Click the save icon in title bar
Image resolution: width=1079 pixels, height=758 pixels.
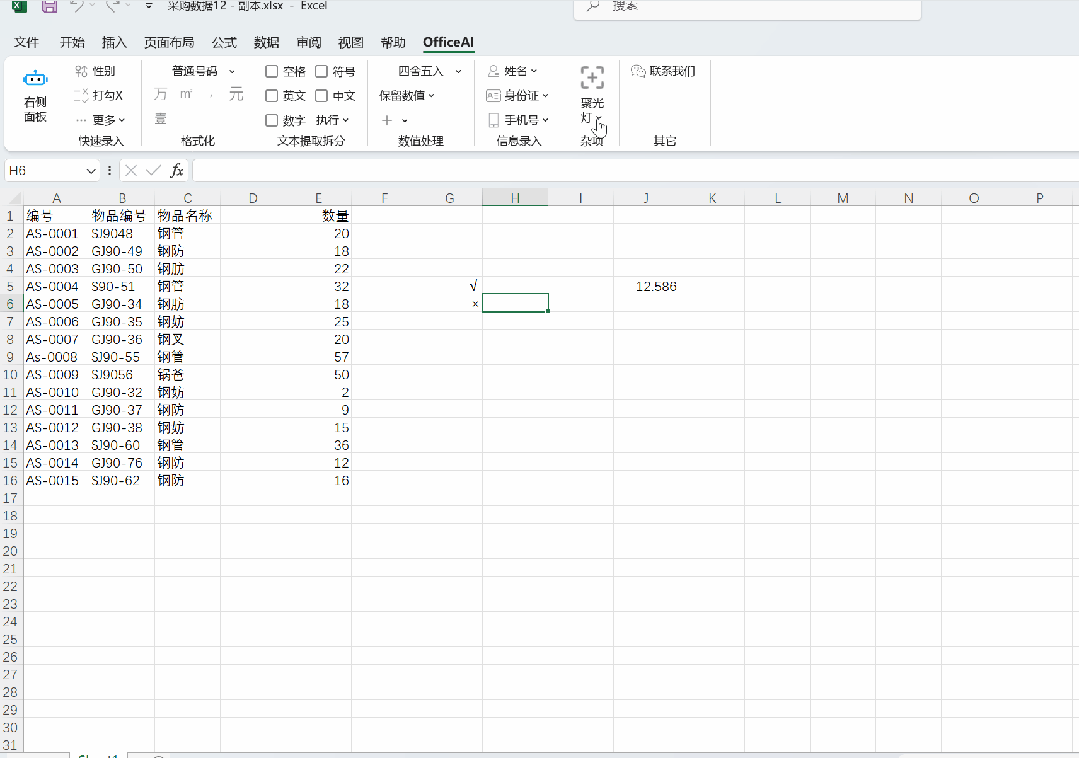pos(49,6)
